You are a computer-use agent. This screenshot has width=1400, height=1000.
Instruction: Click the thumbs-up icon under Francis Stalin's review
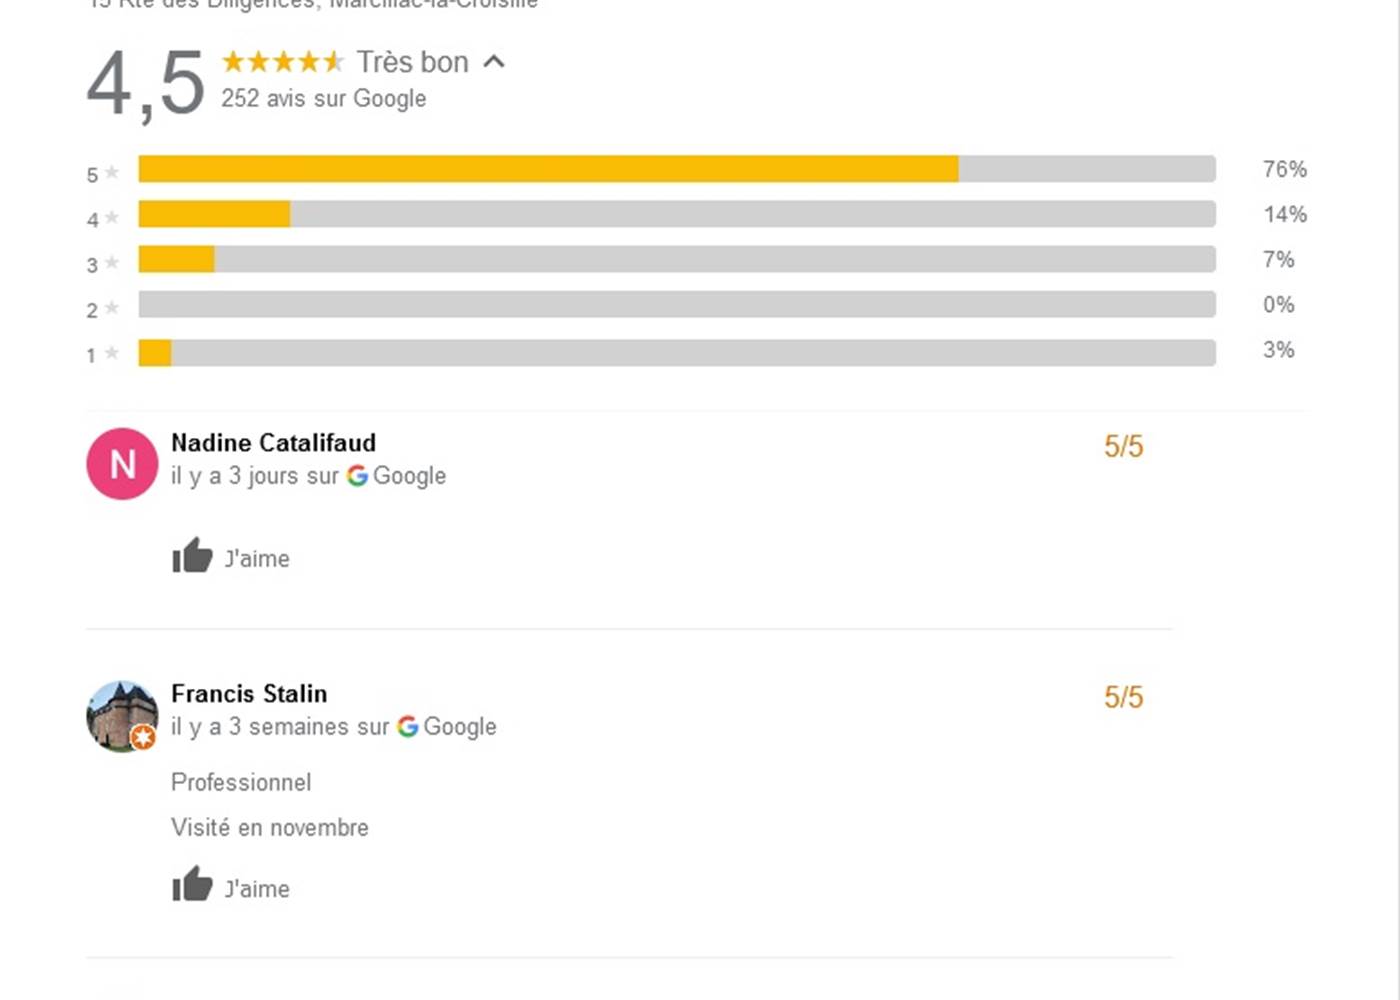pyautogui.click(x=192, y=885)
